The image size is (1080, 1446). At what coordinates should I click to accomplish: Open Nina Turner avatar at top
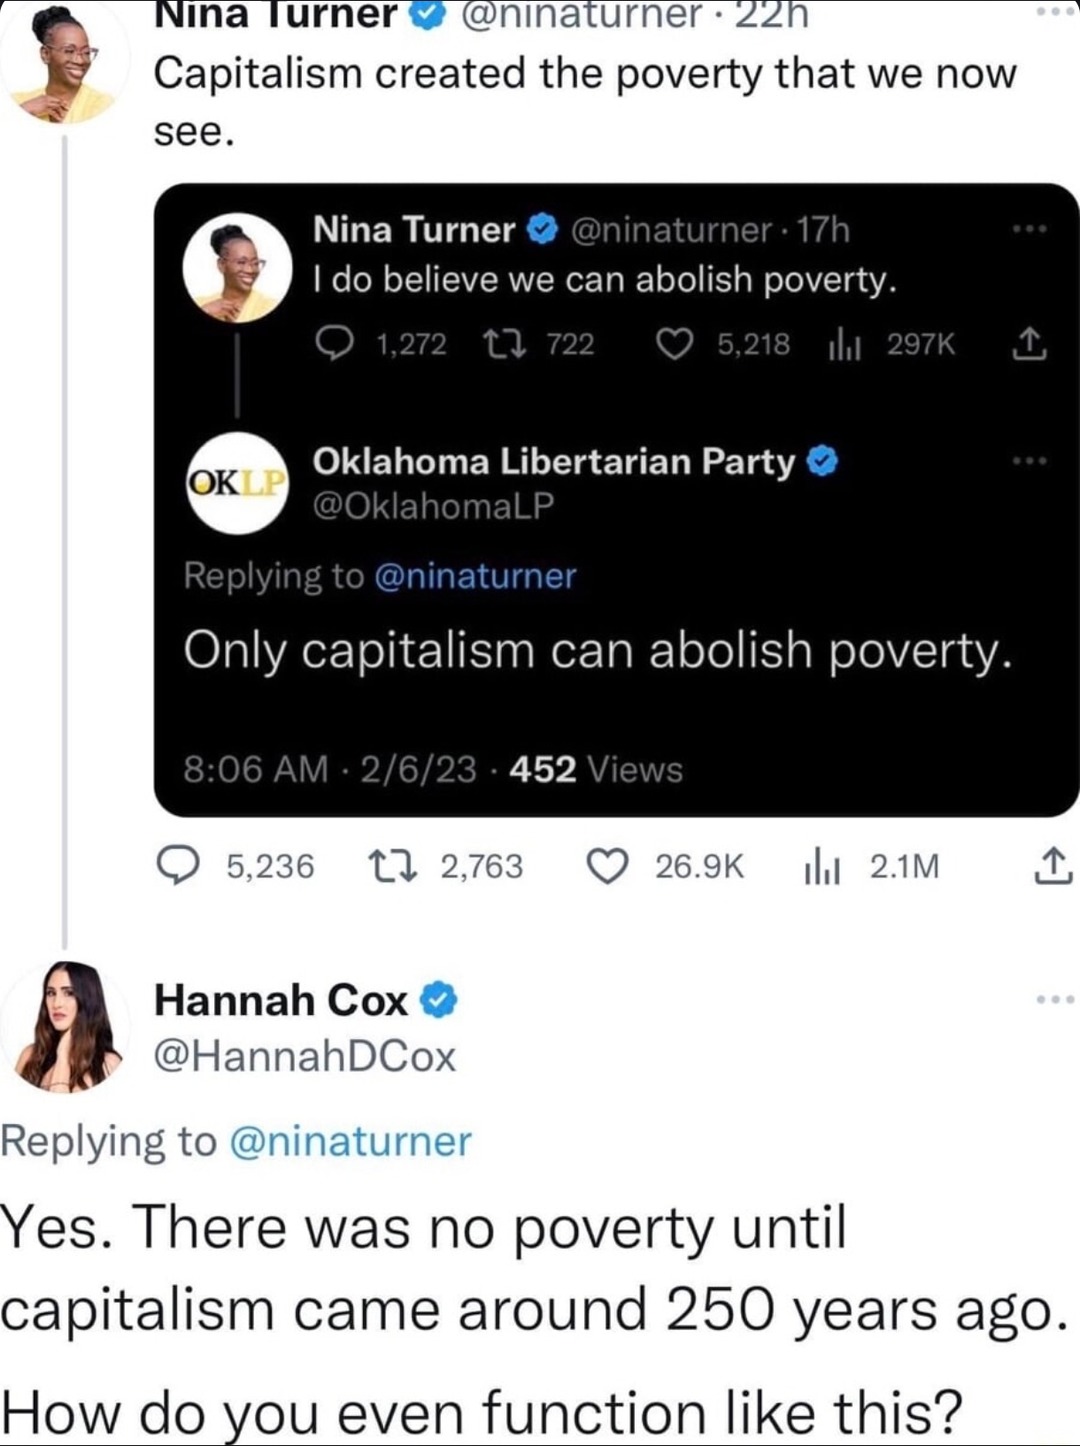[65, 65]
